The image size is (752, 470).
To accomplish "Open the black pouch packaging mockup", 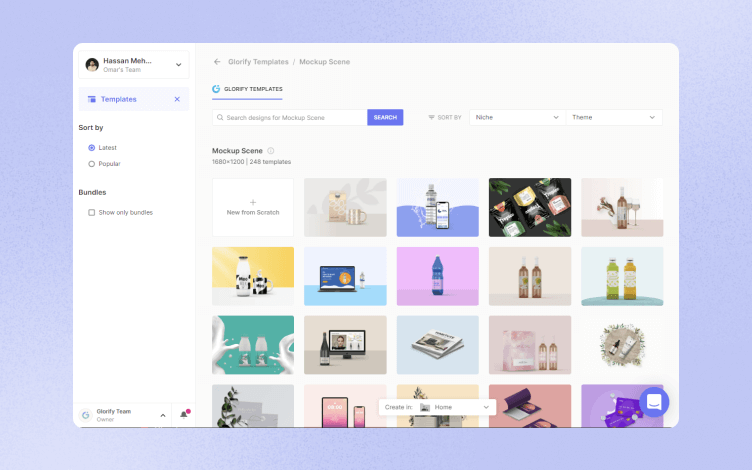I will 530,207.
